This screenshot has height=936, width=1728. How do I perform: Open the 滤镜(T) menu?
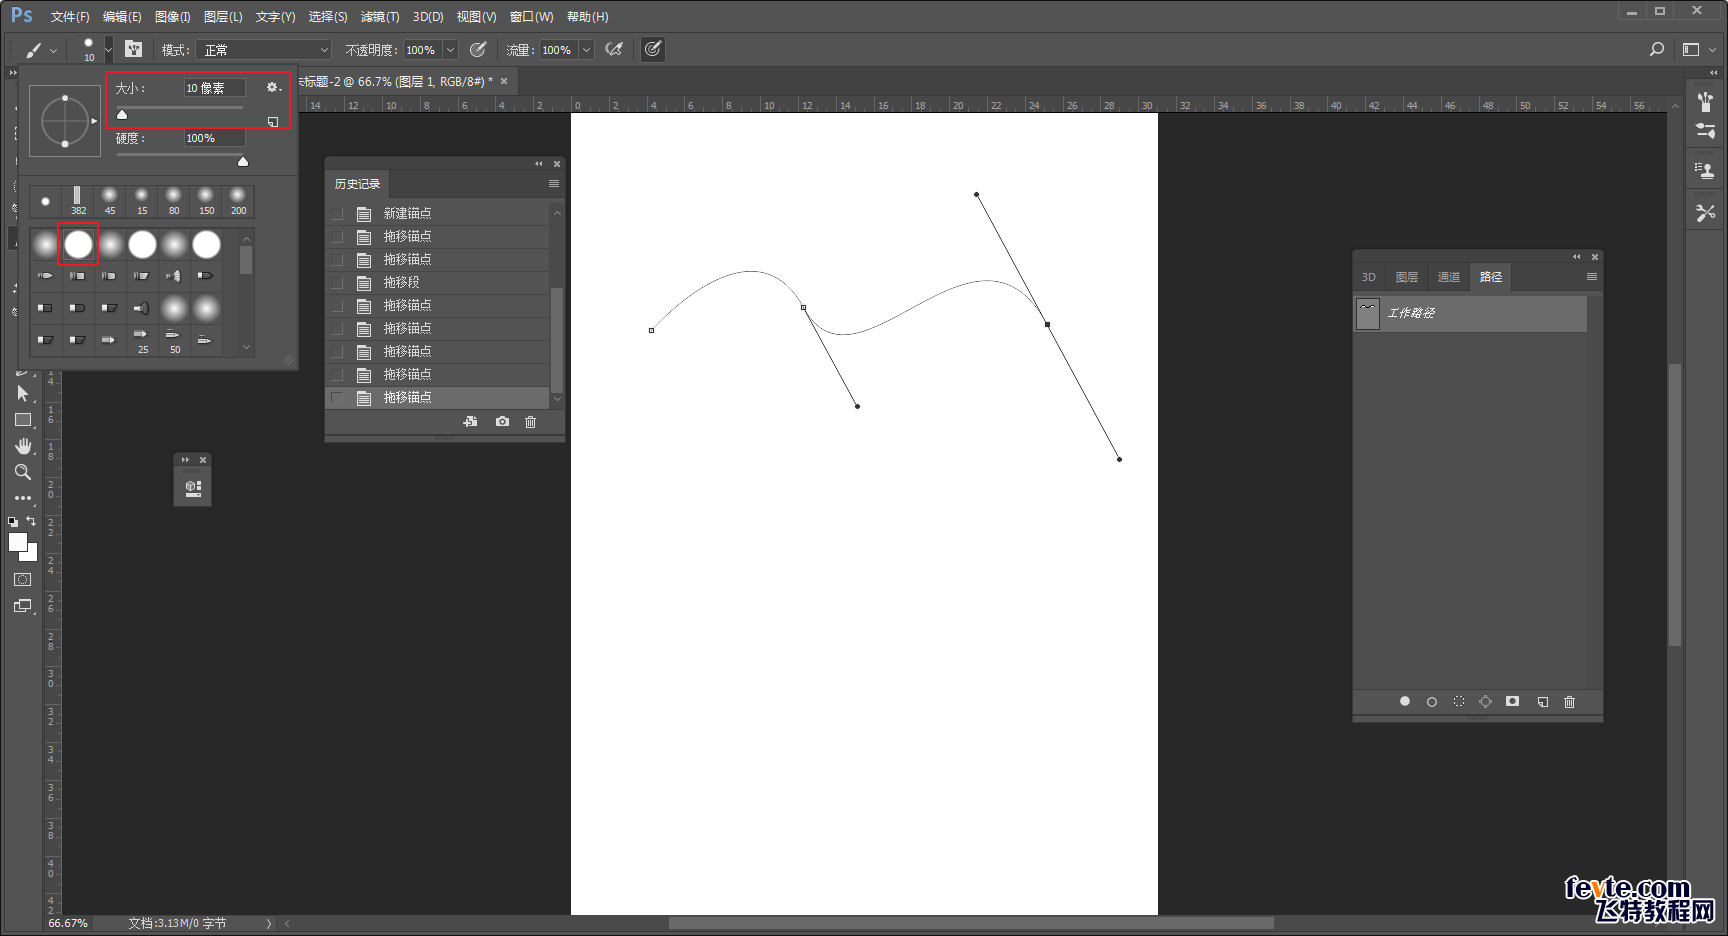(379, 17)
